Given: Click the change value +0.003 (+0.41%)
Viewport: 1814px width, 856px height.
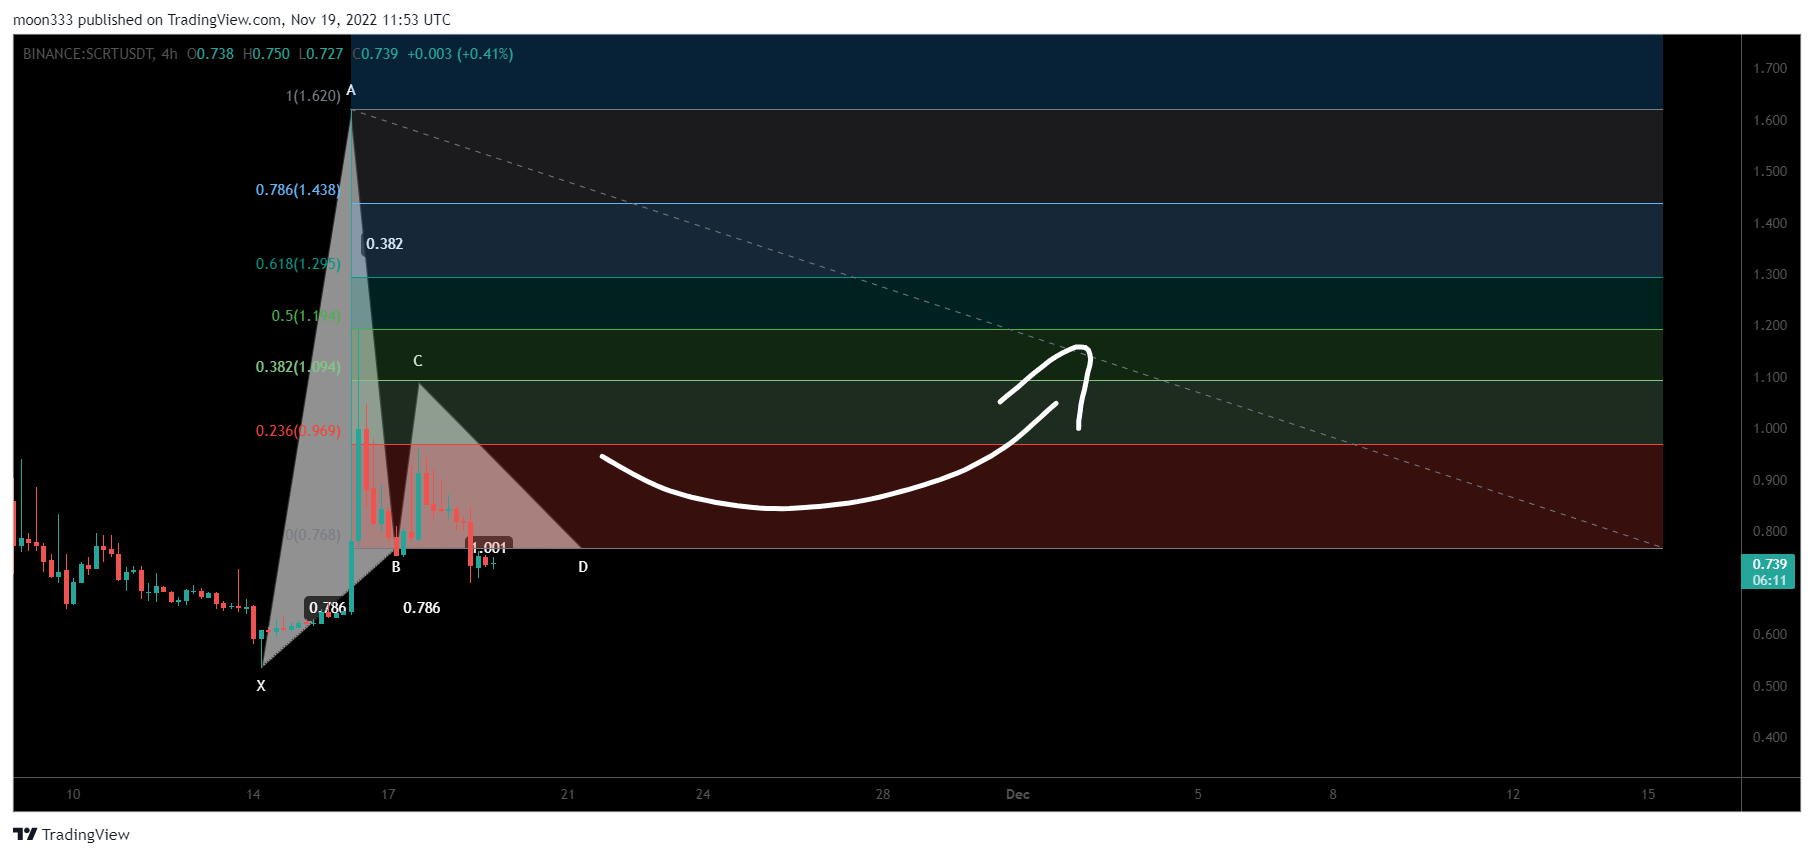Looking at the screenshot, I should click(460, 54).
